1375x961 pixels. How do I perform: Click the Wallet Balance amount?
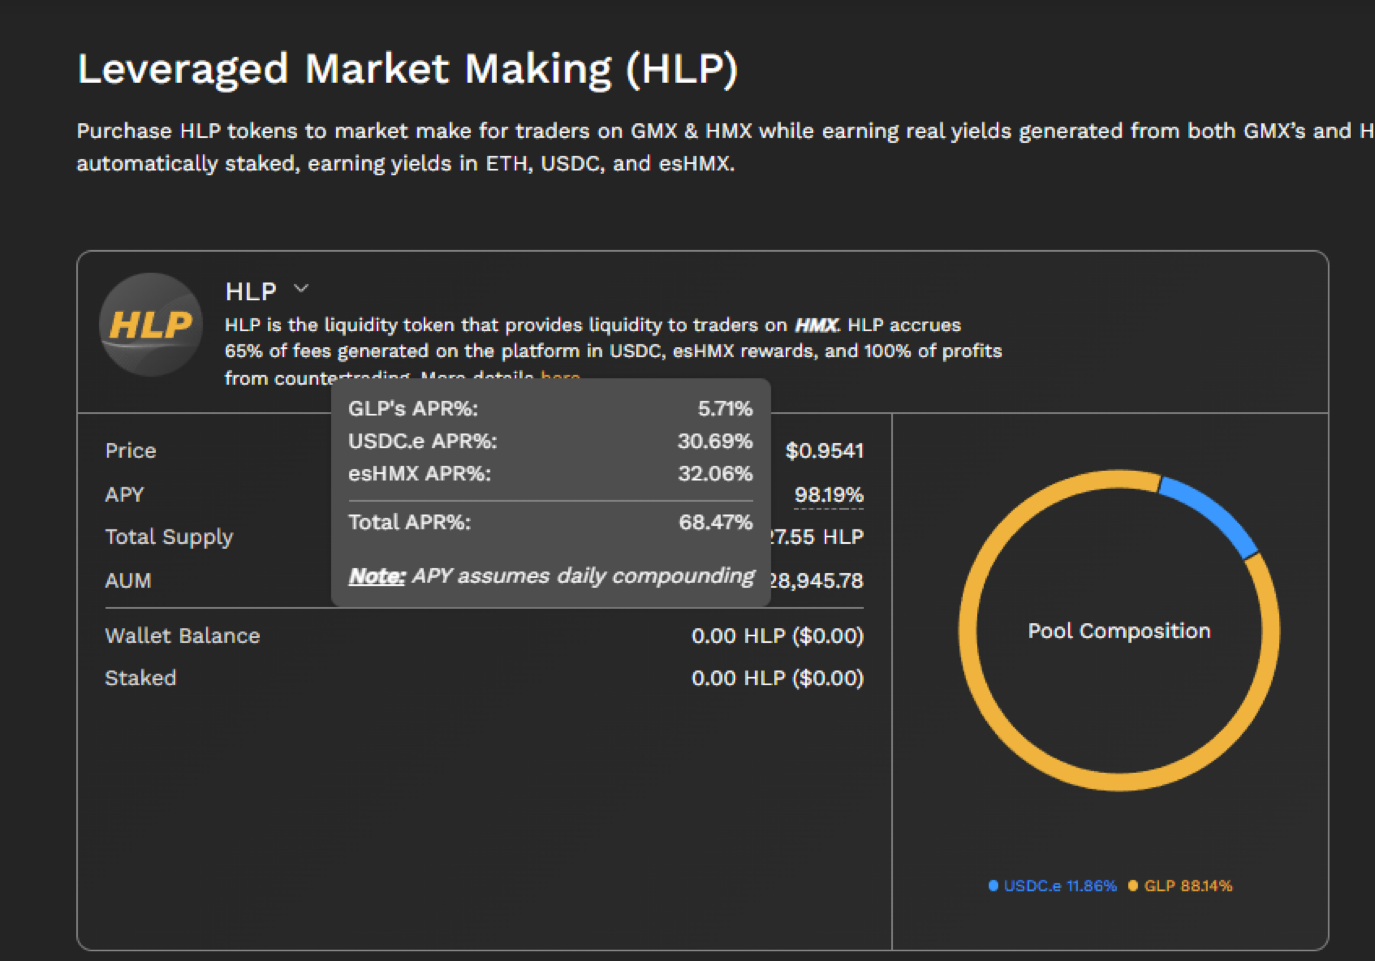pyautogui.click(x=777, y=636)
